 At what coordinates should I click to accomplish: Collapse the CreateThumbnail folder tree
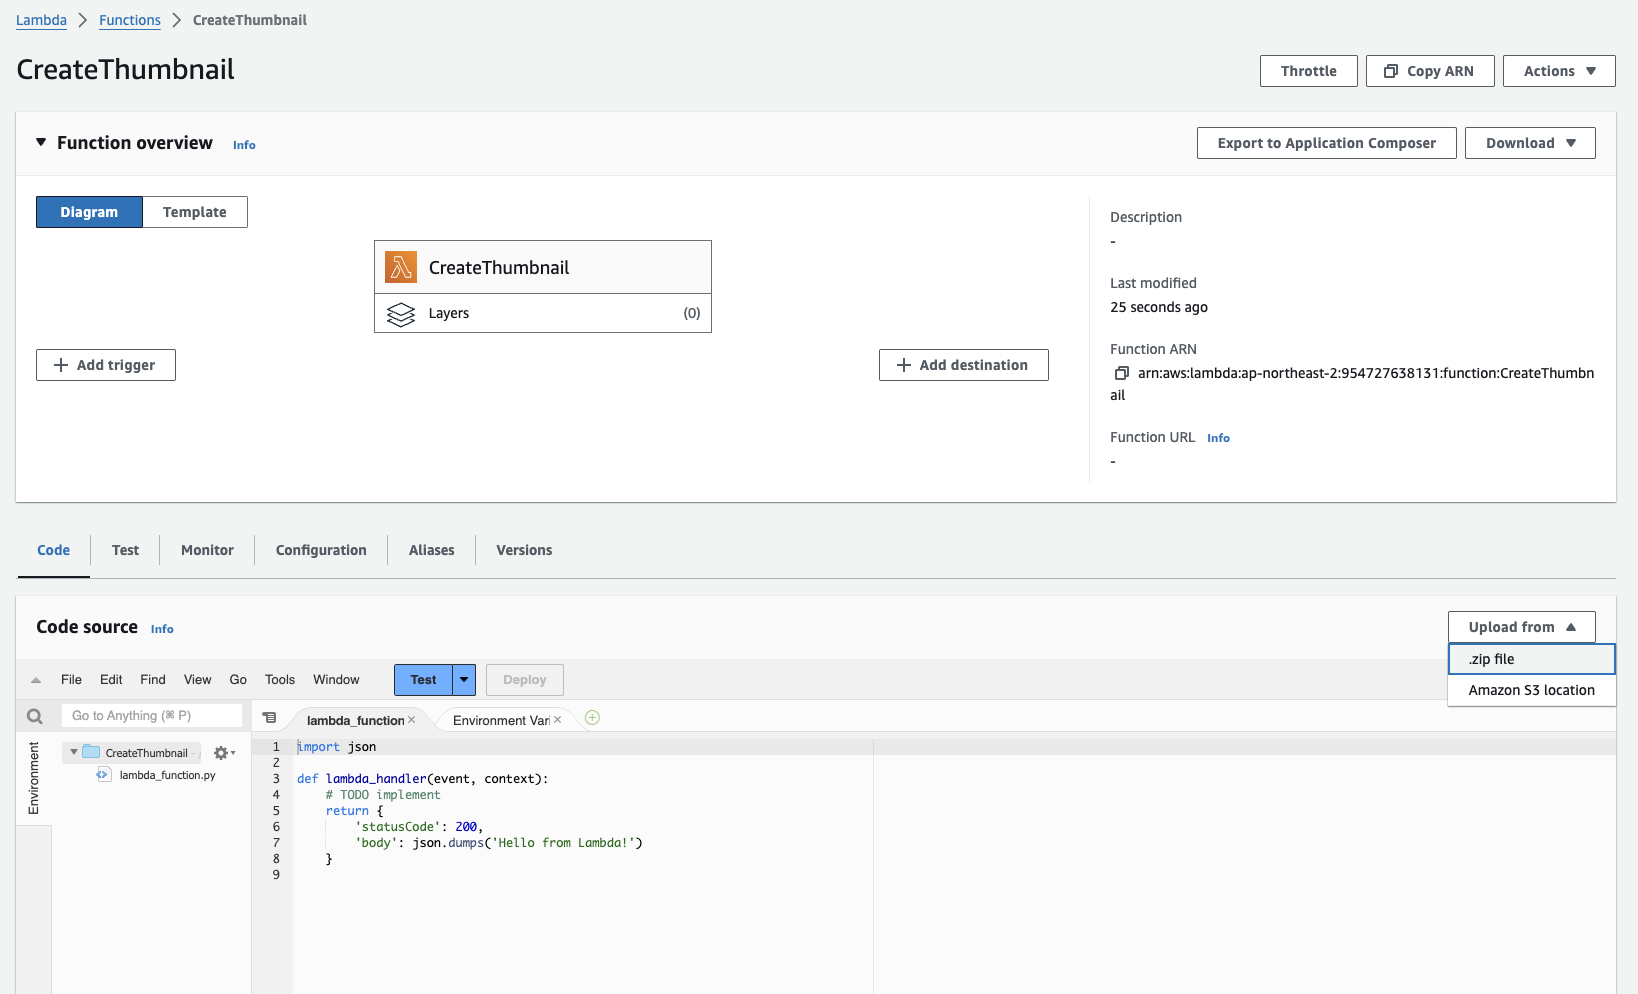click(x=74, y=752)
